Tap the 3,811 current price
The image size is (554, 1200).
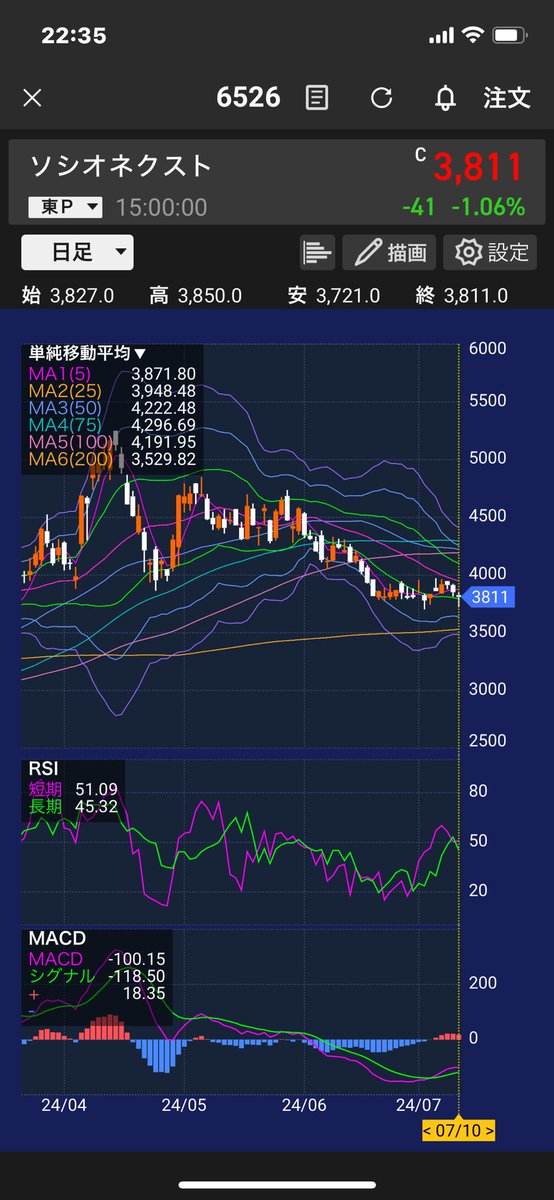pos(478,168)
